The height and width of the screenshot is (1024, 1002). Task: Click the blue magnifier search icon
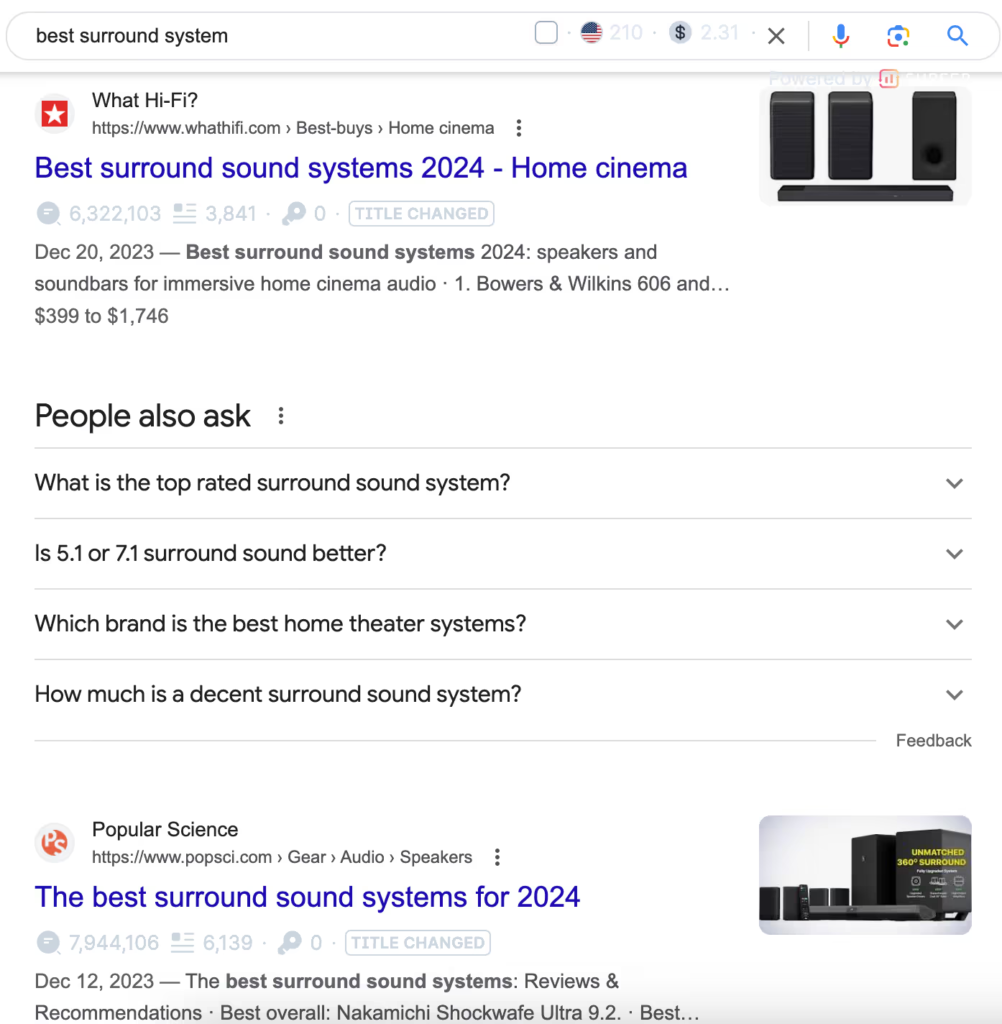(x=957, y=35)
